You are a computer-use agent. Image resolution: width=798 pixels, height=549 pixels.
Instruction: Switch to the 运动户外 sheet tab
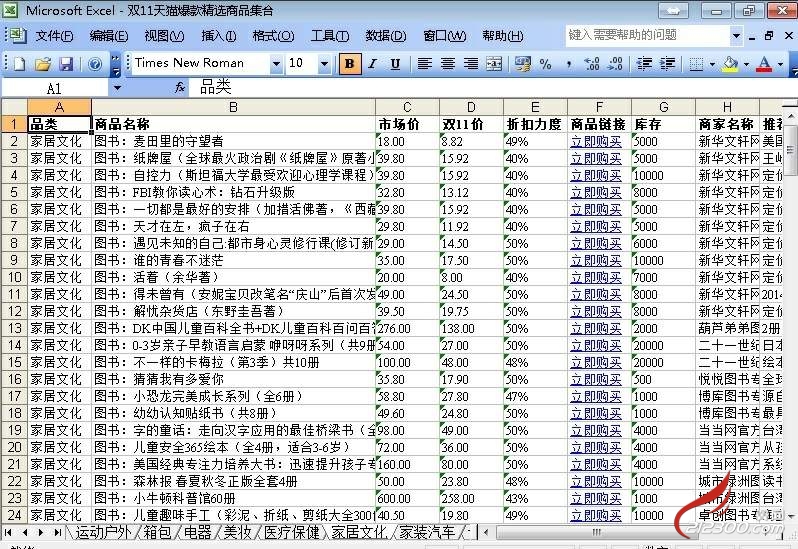click(x=103, y=532)
